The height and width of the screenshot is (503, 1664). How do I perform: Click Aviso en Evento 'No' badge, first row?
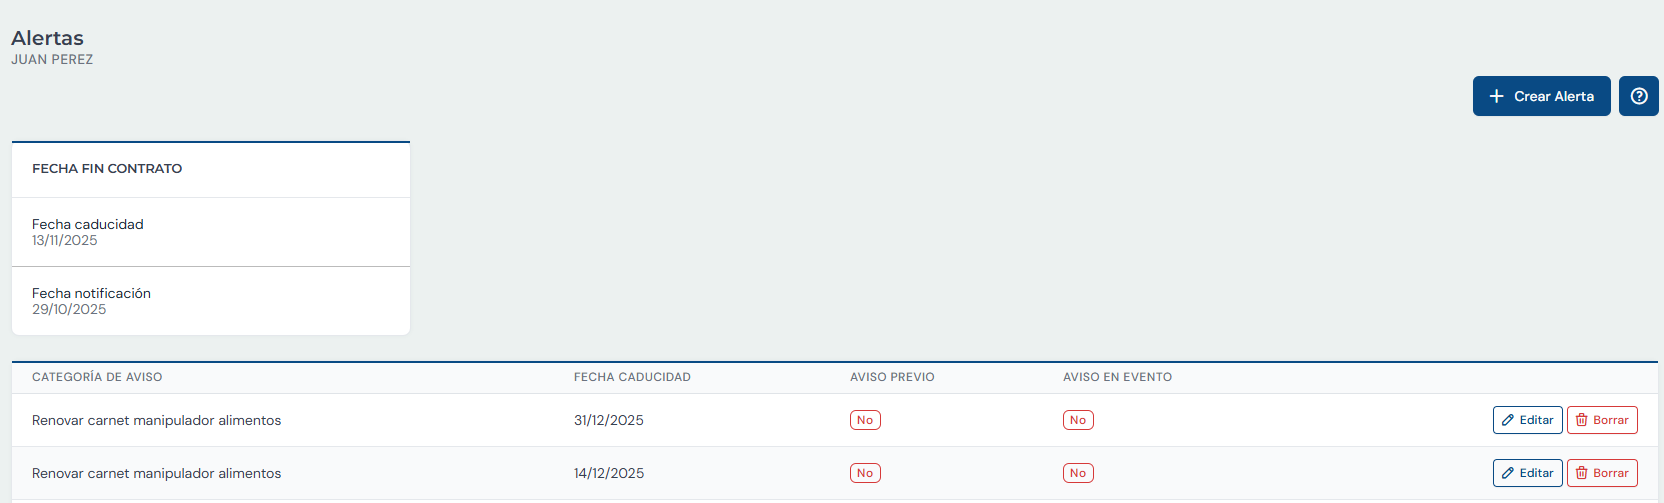click(1078, 420)
